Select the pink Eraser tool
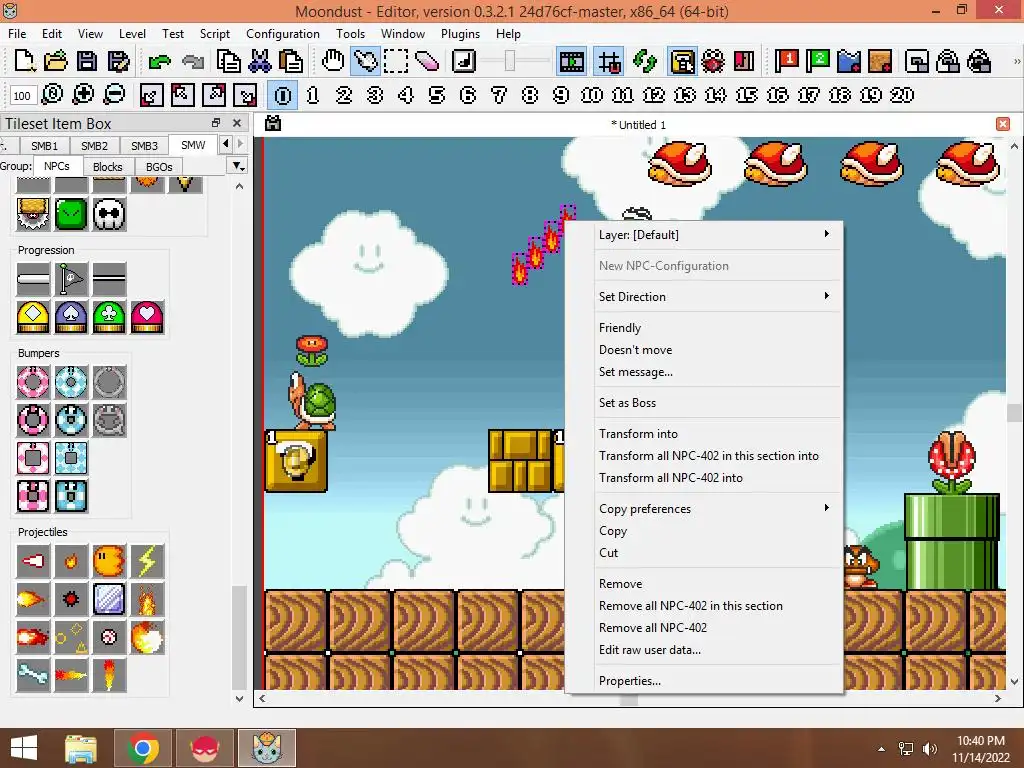1024x768 pixels. [x=427, y=61]
